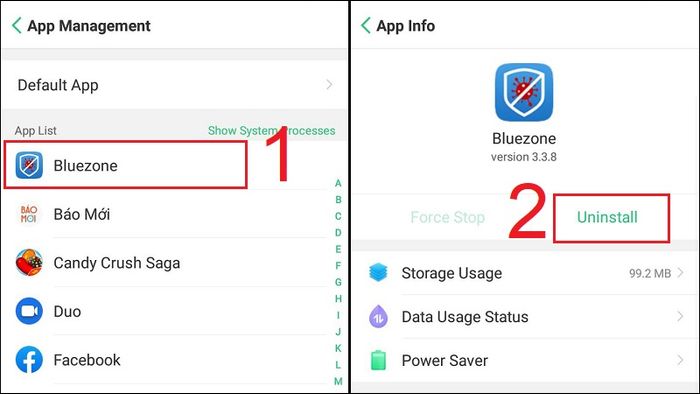Tap the Uninstall button
The width and height of the screenshot is (700, 394).
click(607, 217)
